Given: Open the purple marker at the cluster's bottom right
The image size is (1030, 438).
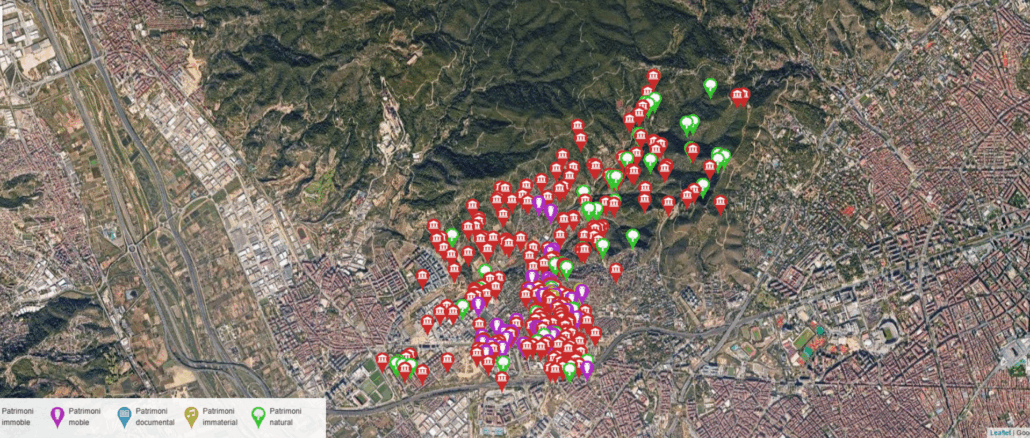Looking at the screenshot, I should click(586, 370).
